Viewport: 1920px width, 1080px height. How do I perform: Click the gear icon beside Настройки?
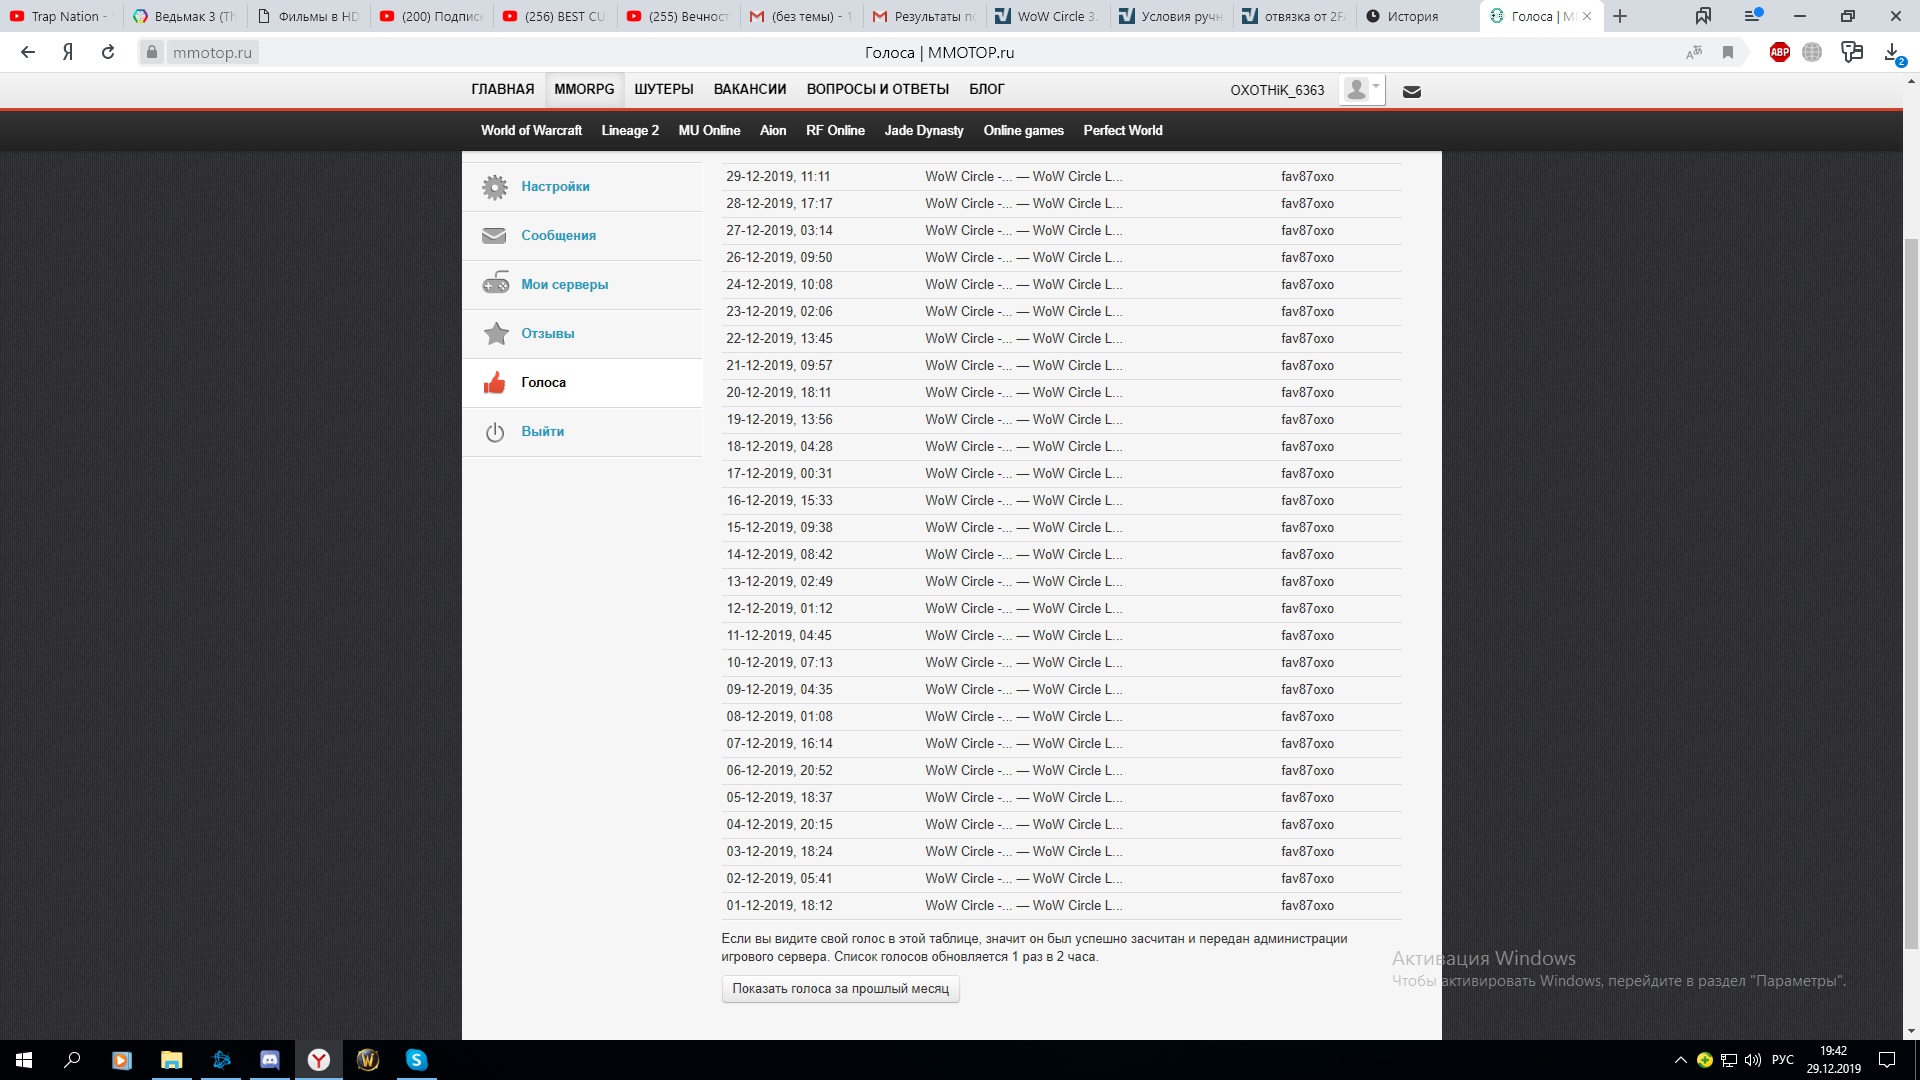point(494,187)
